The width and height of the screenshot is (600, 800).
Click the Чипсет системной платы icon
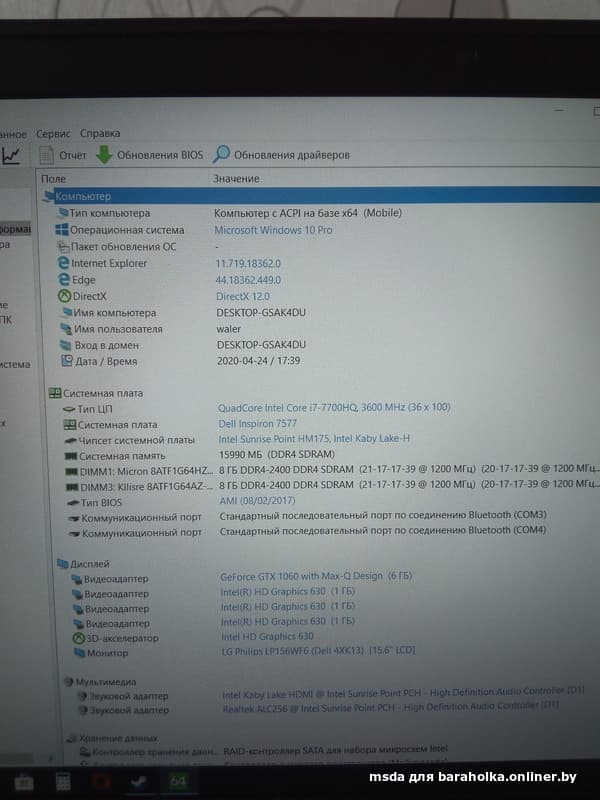click(x=70, y=440)
